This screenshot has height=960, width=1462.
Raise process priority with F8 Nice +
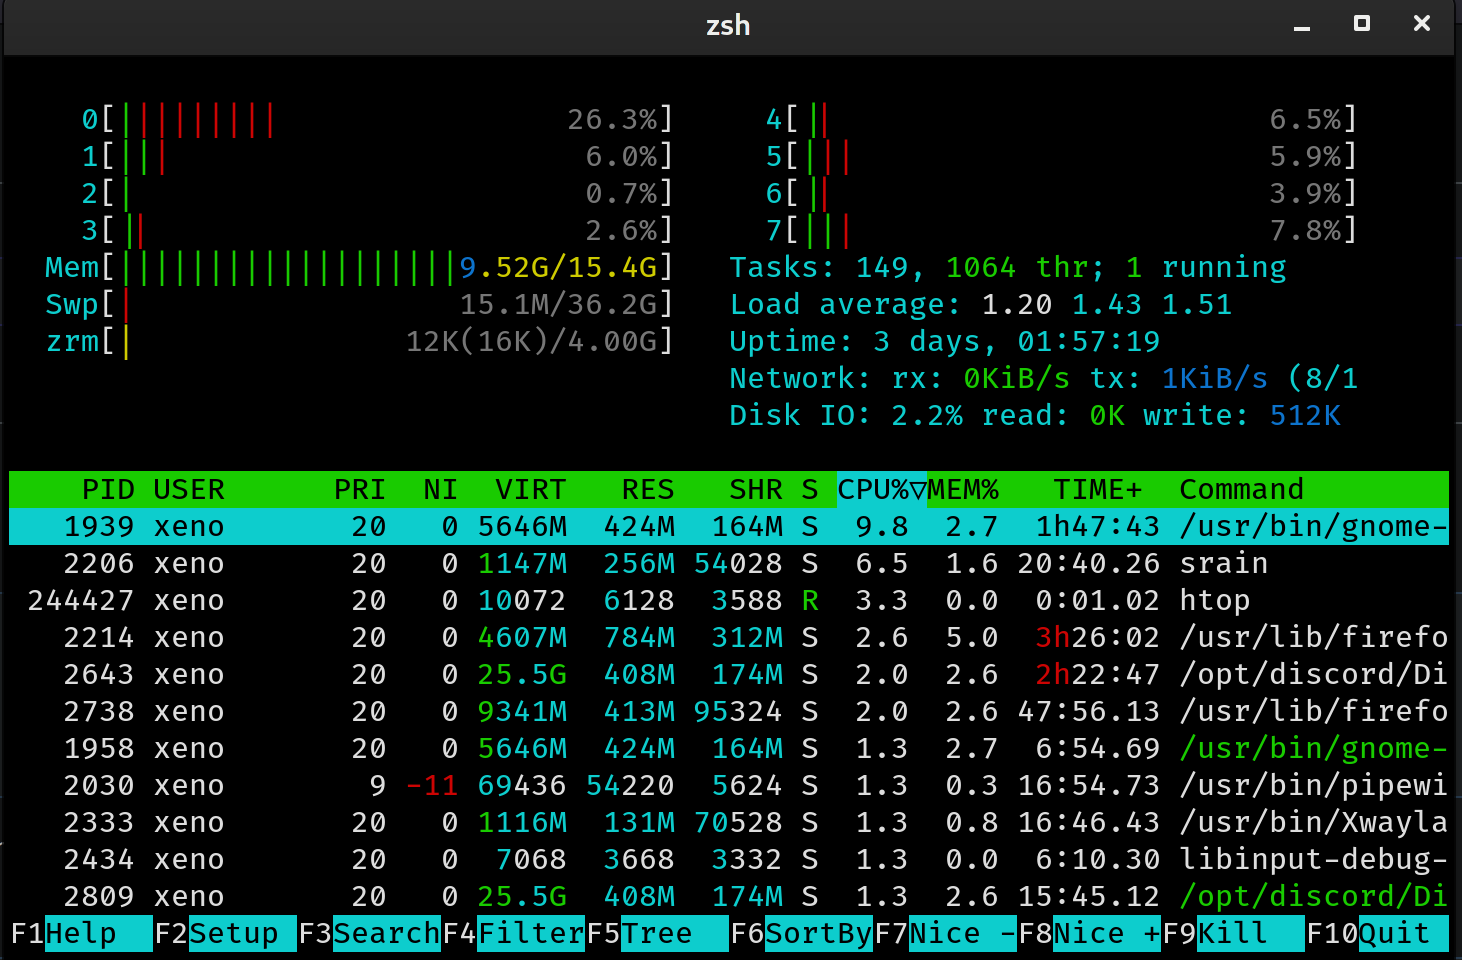pos(1090,933)
